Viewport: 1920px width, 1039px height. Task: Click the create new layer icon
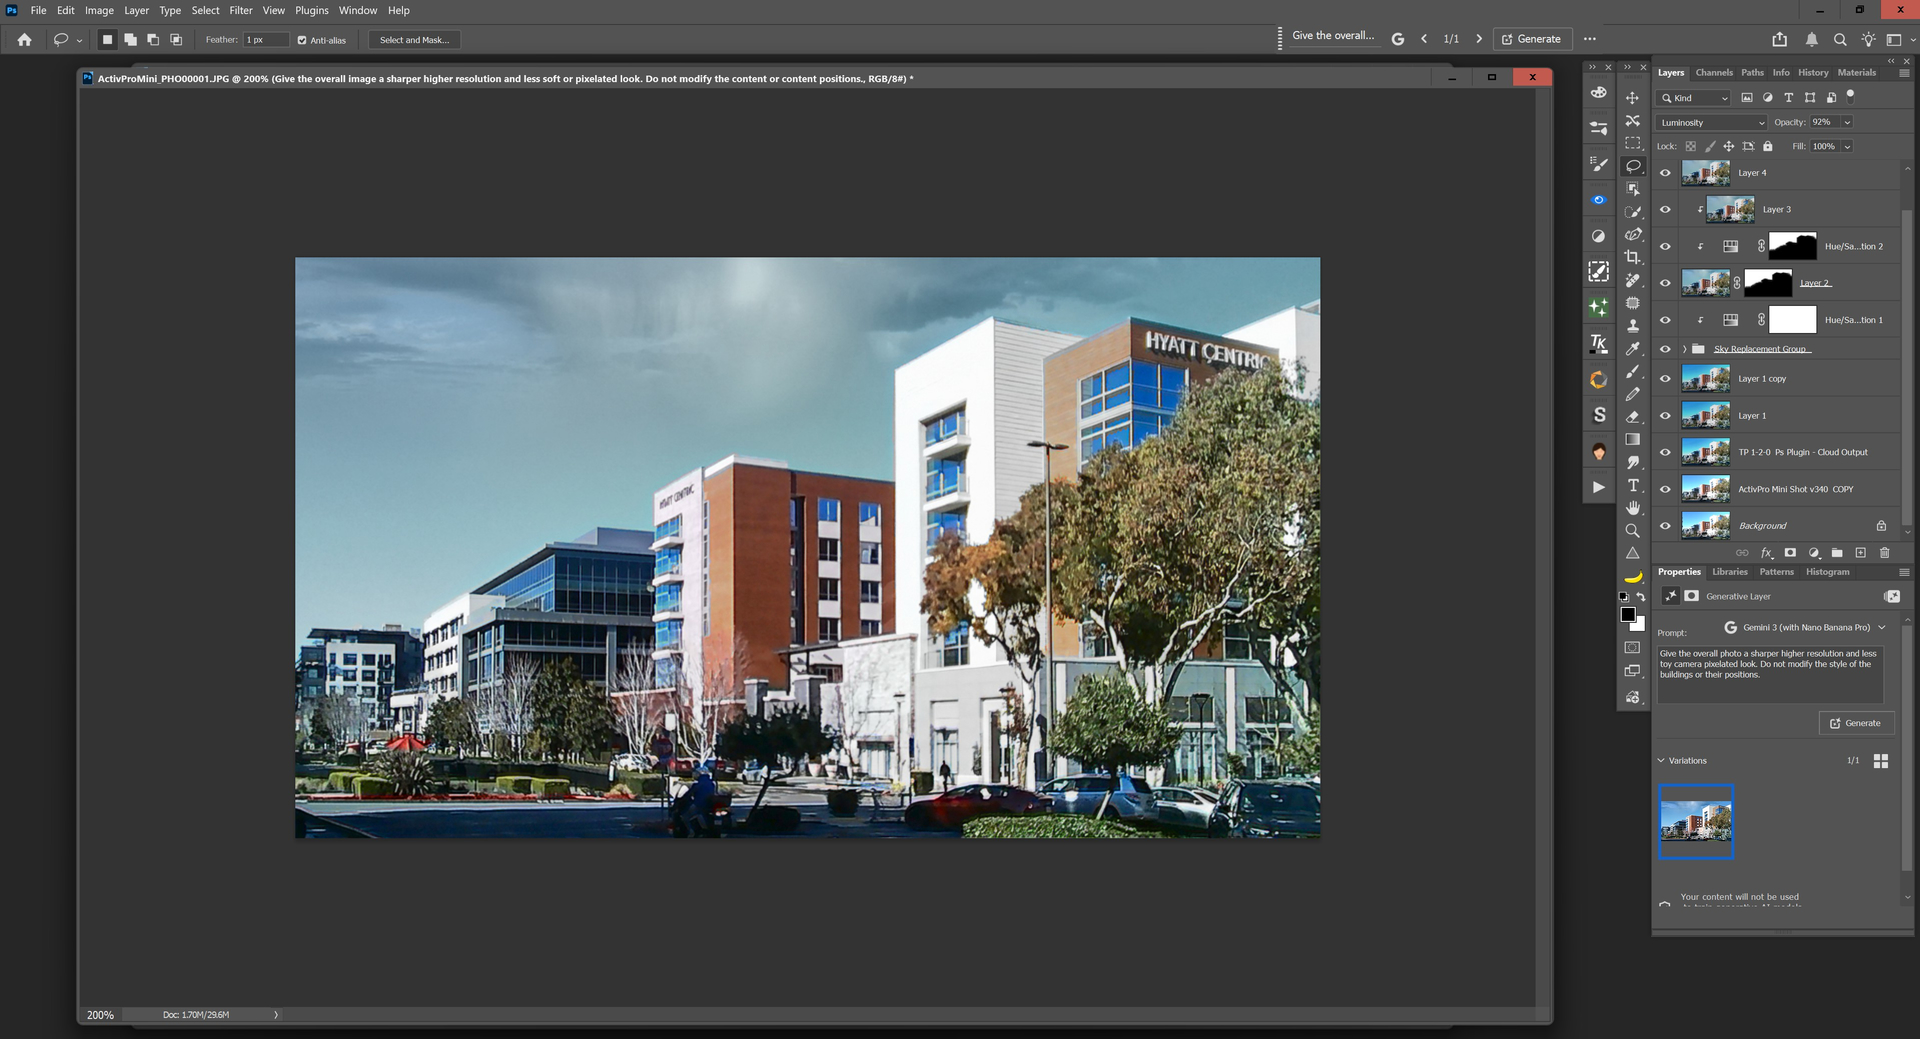[x=1860, y=553]
